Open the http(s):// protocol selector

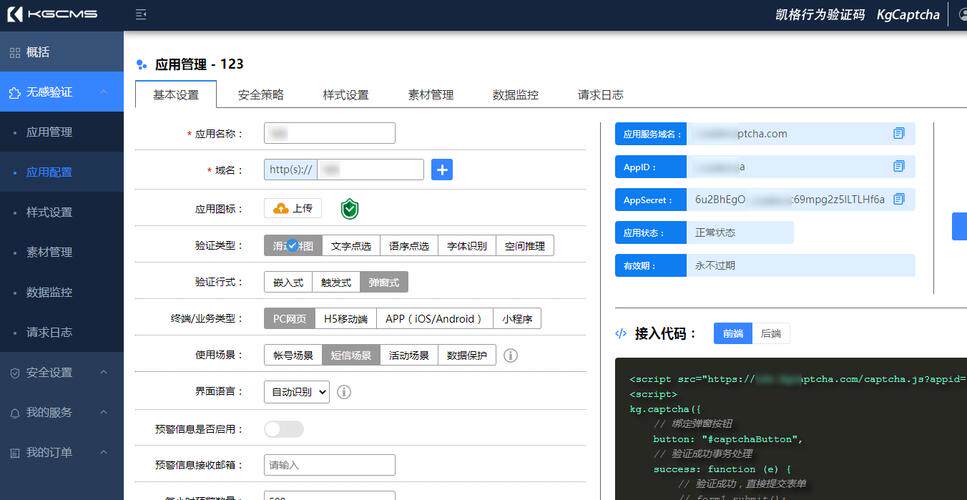click(290, 170)
